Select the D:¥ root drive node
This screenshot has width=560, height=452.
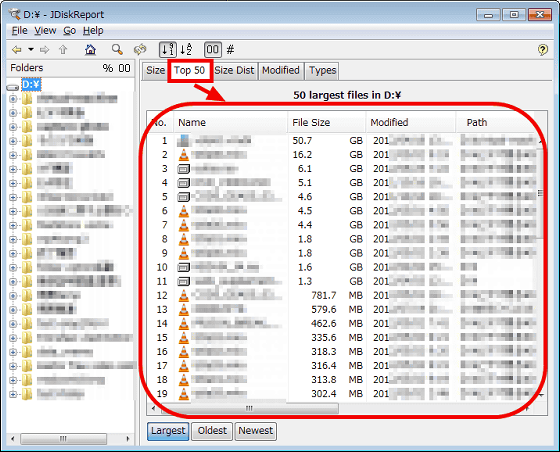point(31,85)
